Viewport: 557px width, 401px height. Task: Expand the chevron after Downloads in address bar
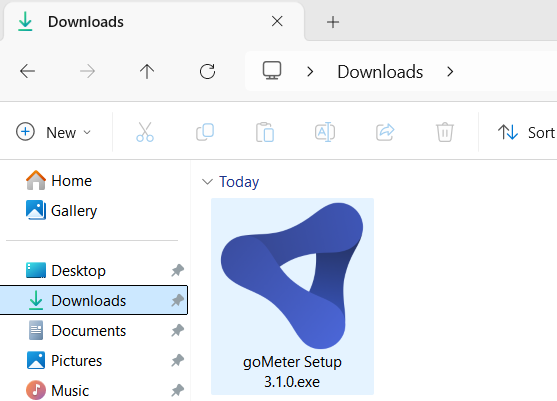point(450,72)
